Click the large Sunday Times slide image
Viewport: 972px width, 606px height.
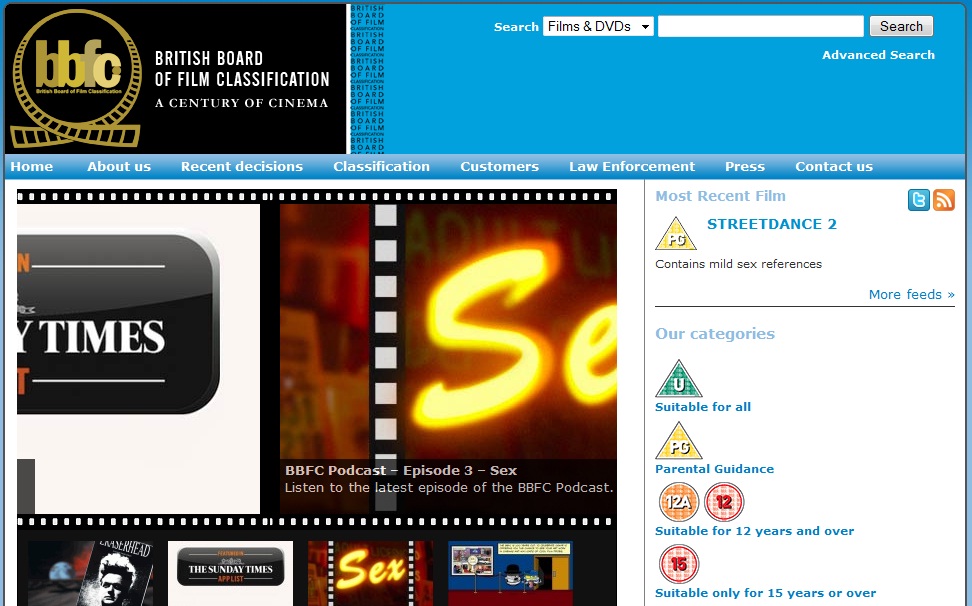[x=138, y=359]
